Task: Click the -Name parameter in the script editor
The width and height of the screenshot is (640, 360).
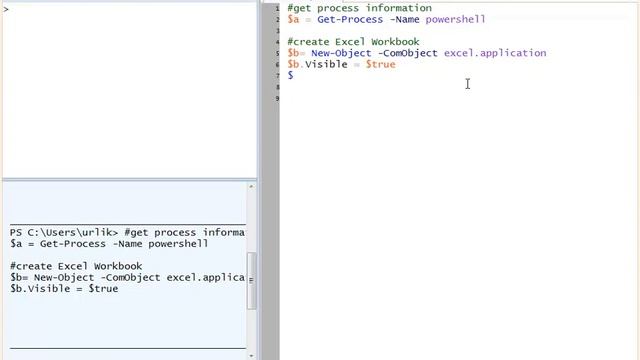Action: tap(404, 19)
